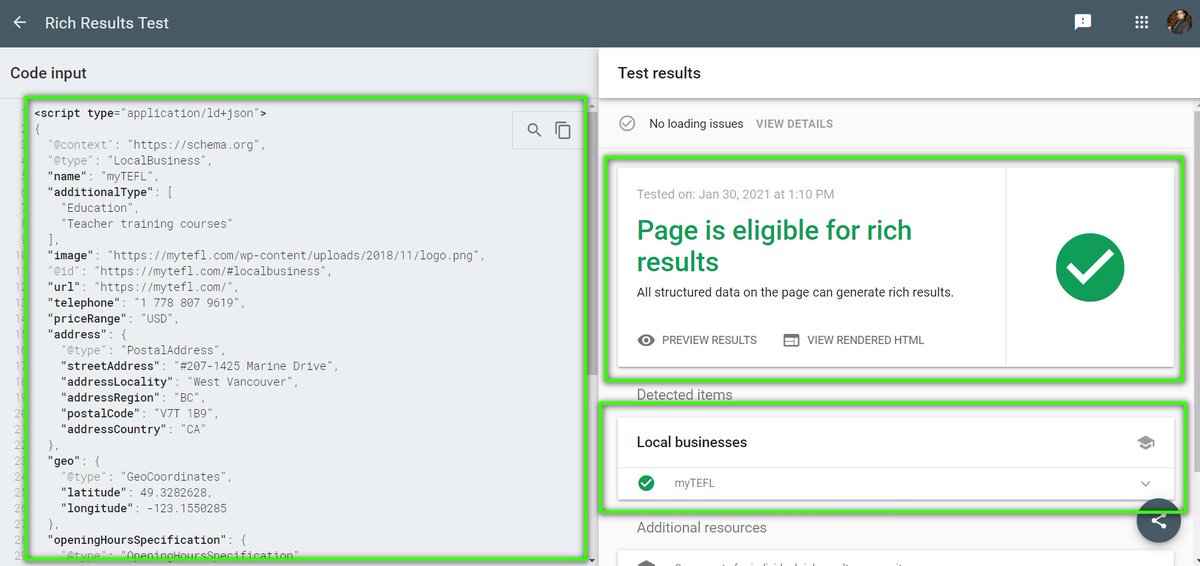1200x566 pixels.
Task: Click the browser window icon beside View Rendered HTML
Action: 791,340
